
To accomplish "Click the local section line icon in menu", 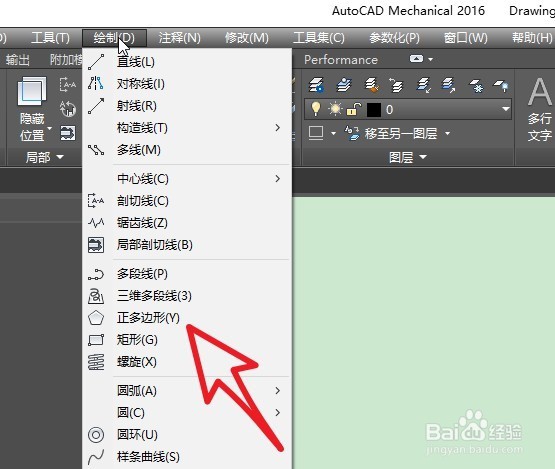I will (96, 245).
